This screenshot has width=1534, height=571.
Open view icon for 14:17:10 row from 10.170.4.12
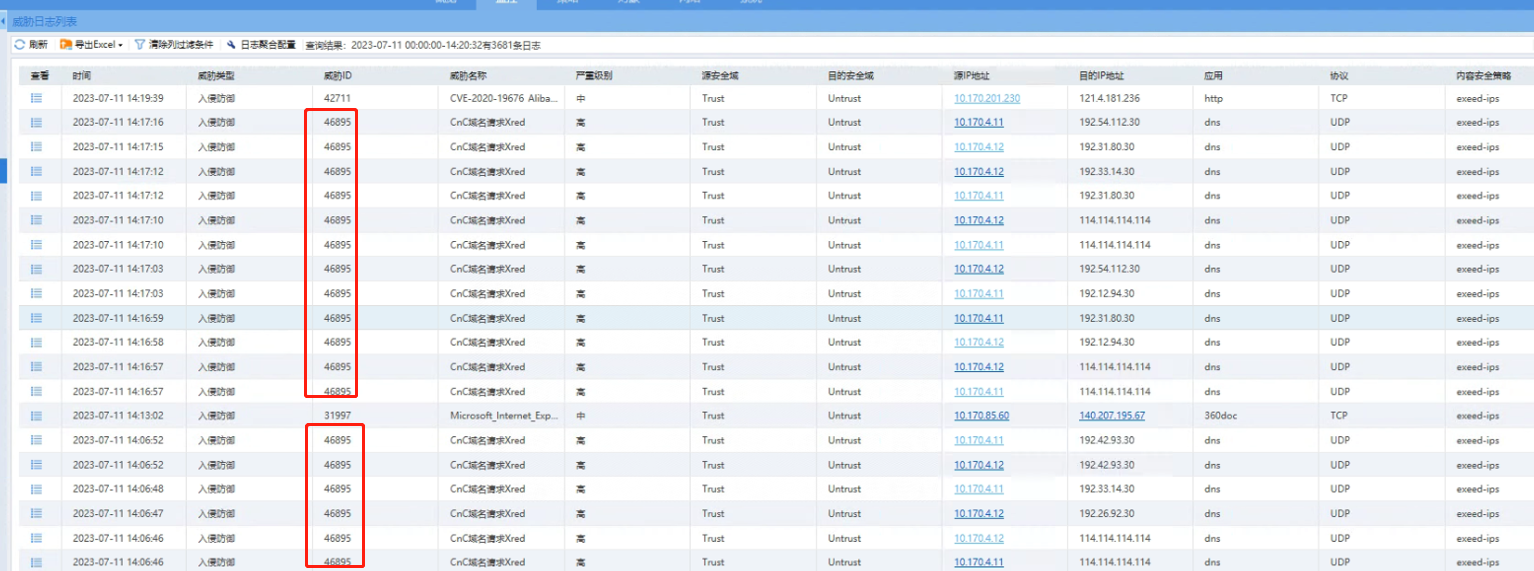(36, 220)
